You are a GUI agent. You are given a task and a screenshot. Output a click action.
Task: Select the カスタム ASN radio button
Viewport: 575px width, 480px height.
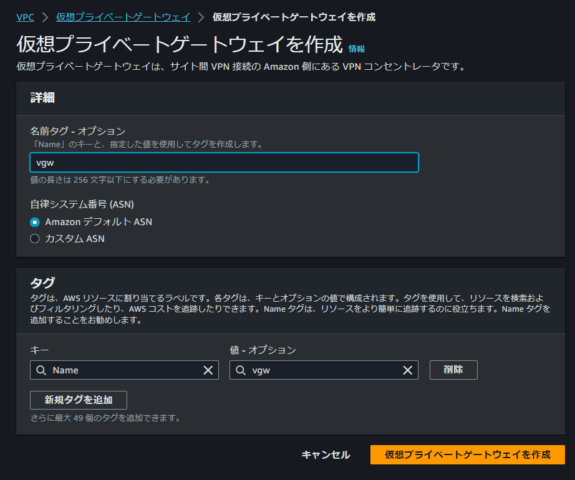point(35,239)
